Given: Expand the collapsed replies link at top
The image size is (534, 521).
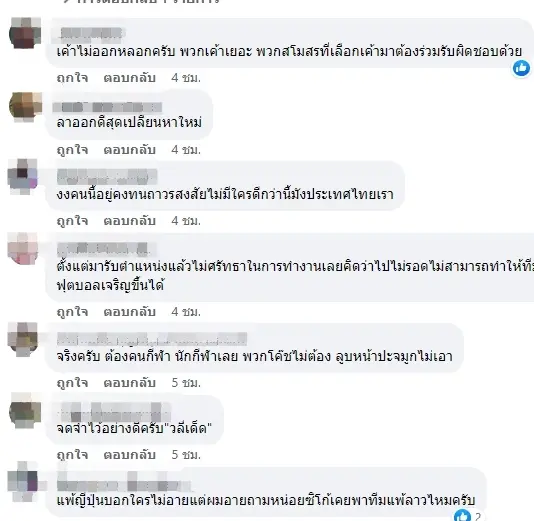Looking at the screenshot, I should pyautogui.click(x=140, y=1).
